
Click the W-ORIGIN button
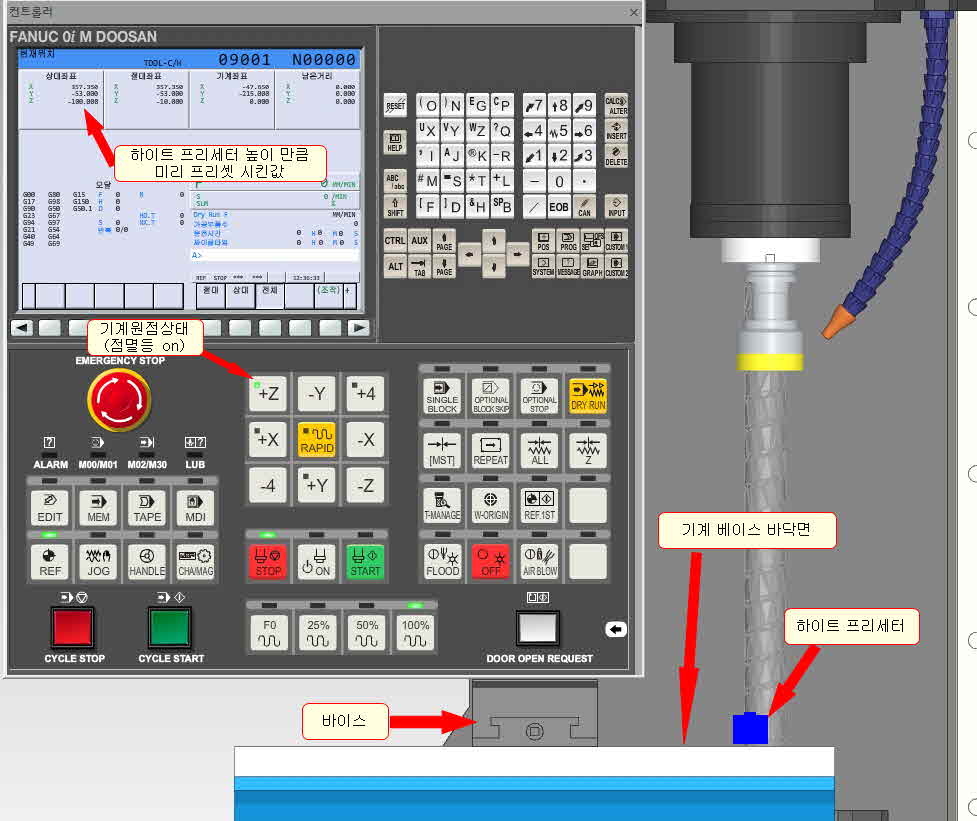pyautogui.click(x=491, y=506)
